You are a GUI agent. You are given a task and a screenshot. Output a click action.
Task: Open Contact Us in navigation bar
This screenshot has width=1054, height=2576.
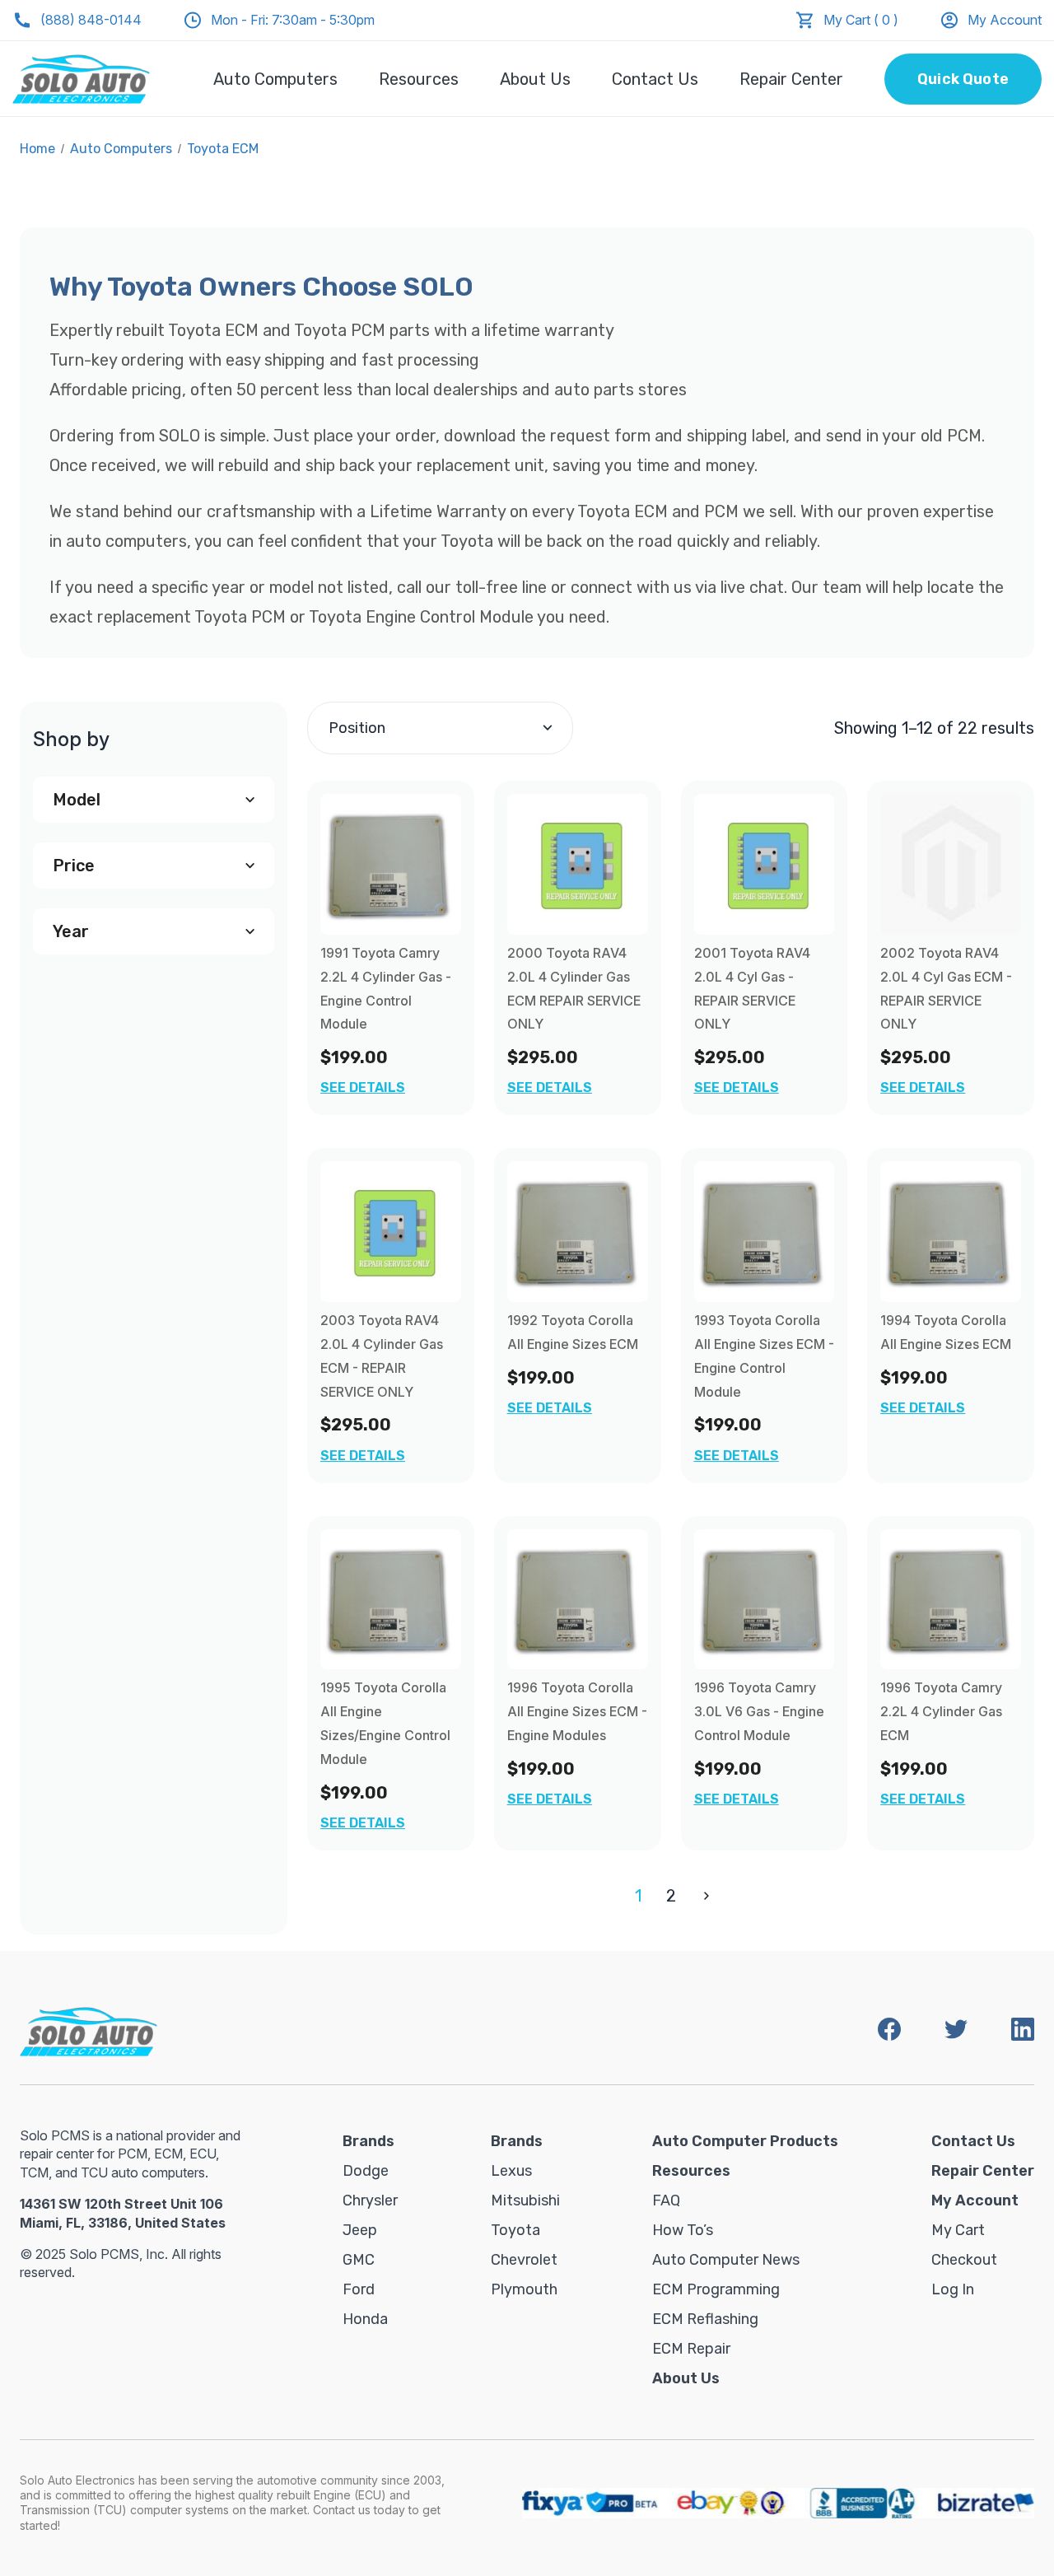click(x=655, y=79)
